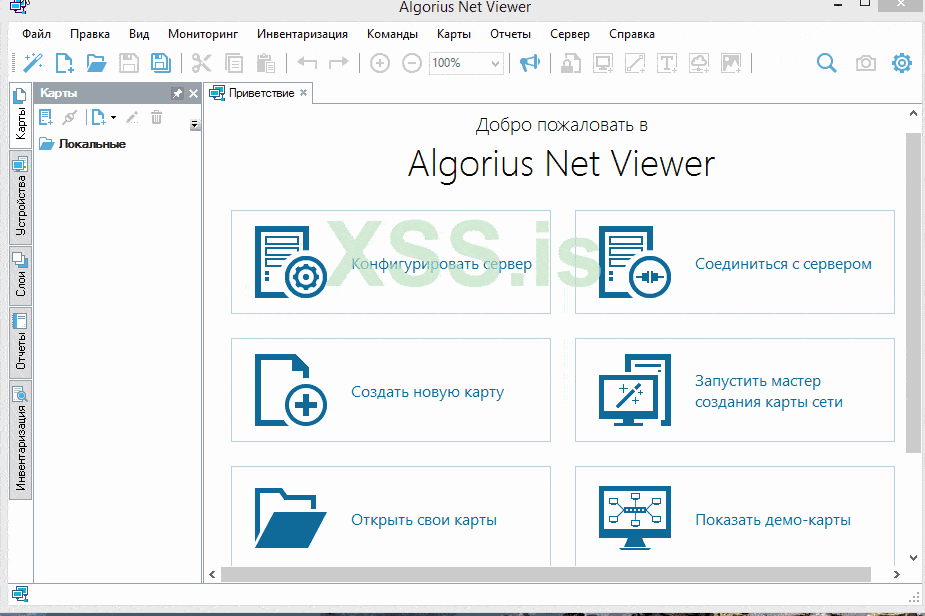Switch to the Устройства vertical side tab
The height and width of the screenshot is (616, 925).
(21, 196)
